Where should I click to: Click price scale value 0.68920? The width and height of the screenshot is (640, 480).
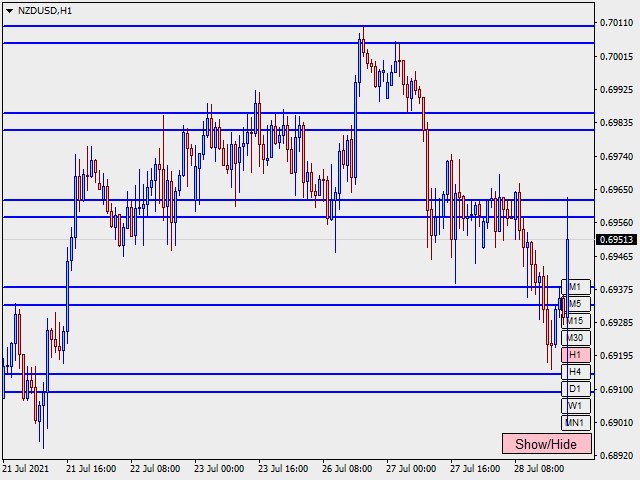[x=616, y=456]
